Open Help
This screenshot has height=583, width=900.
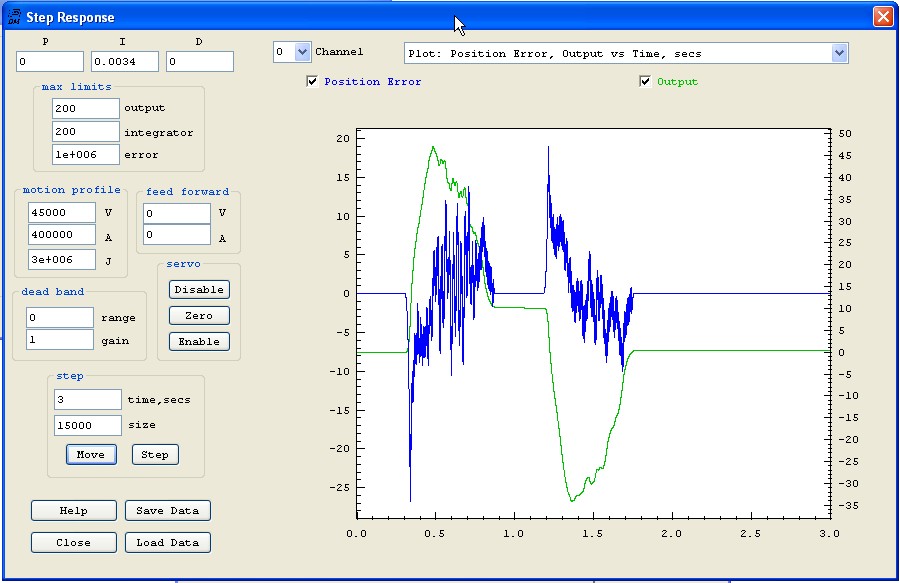pyautogui.click(x=73, y=511)
